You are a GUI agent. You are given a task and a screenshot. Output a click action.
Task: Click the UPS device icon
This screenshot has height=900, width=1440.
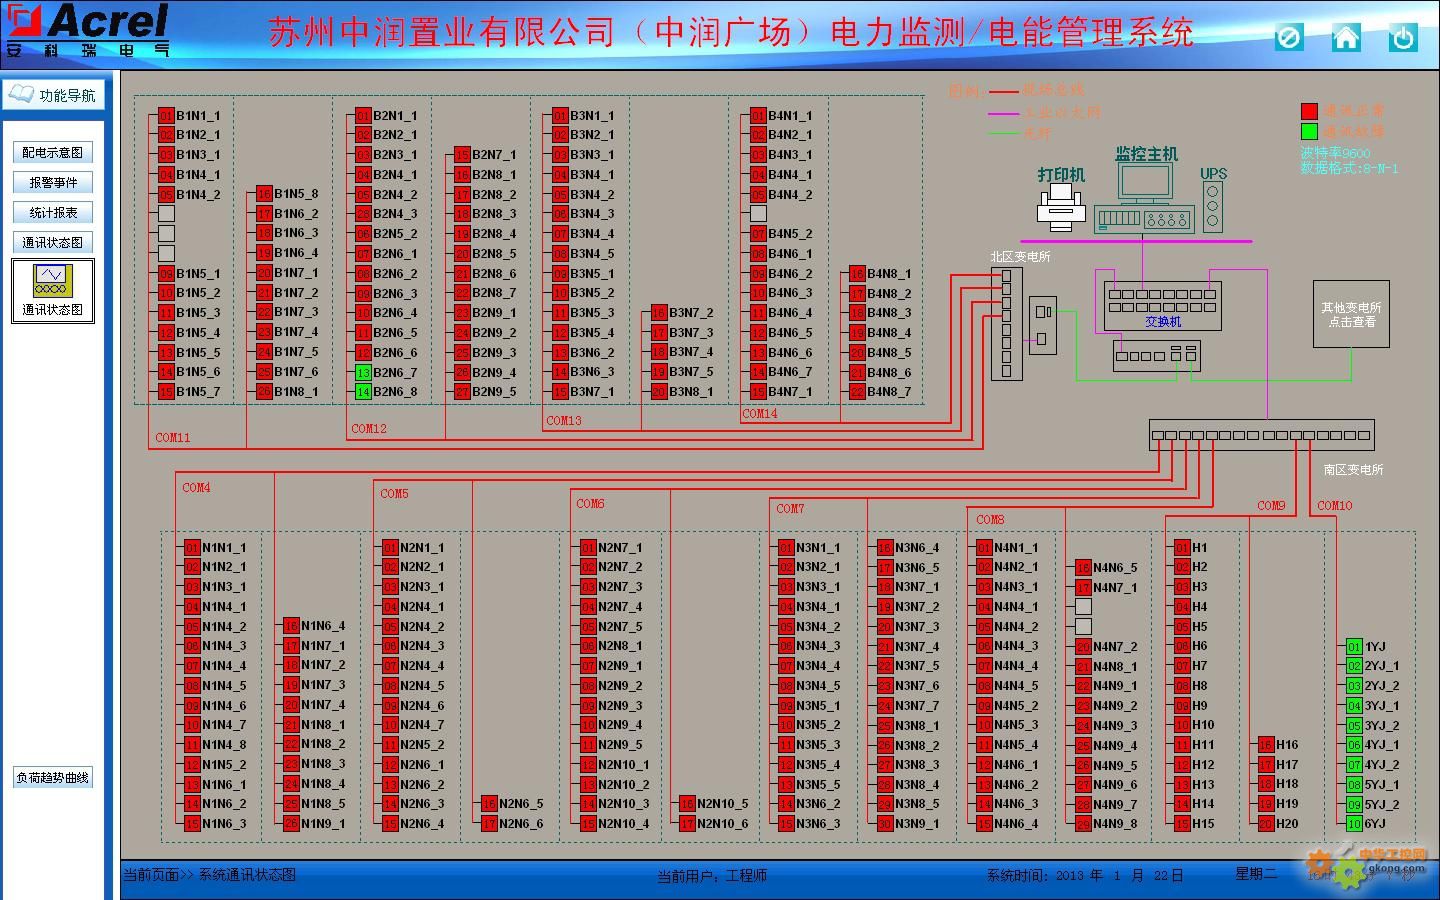tap(1213, 206)
